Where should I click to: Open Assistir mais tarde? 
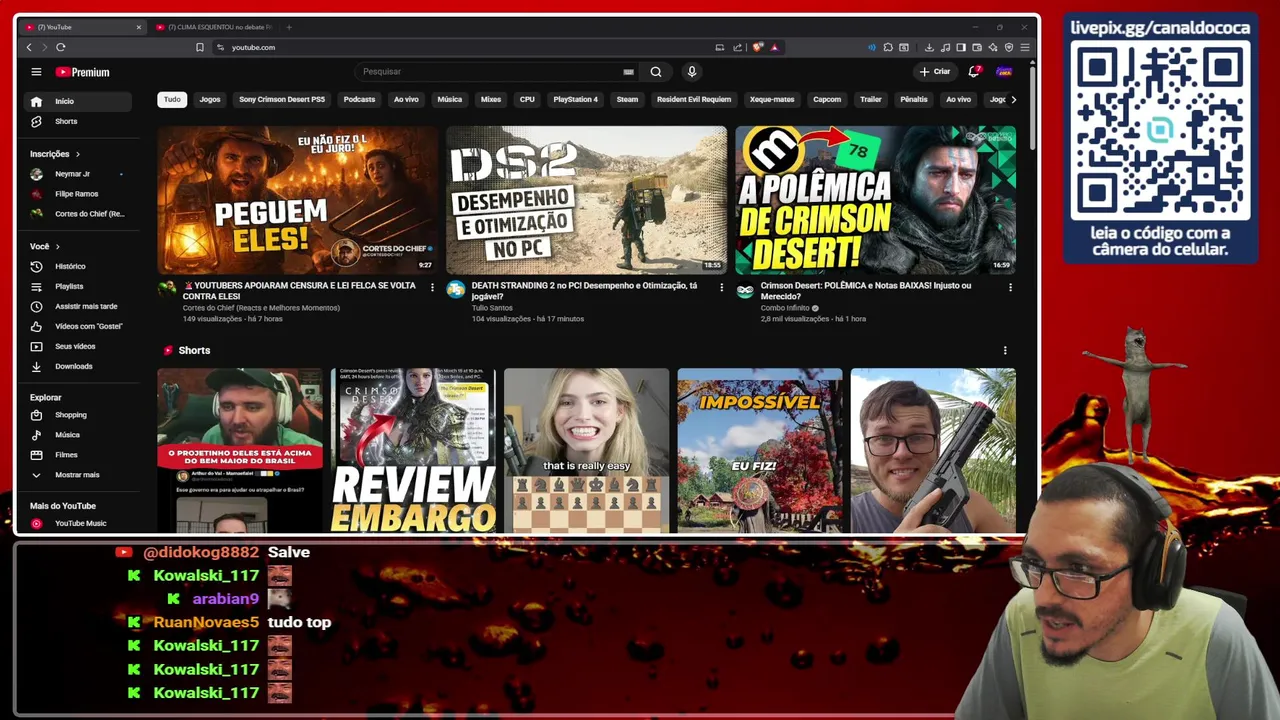coord(78,306)
